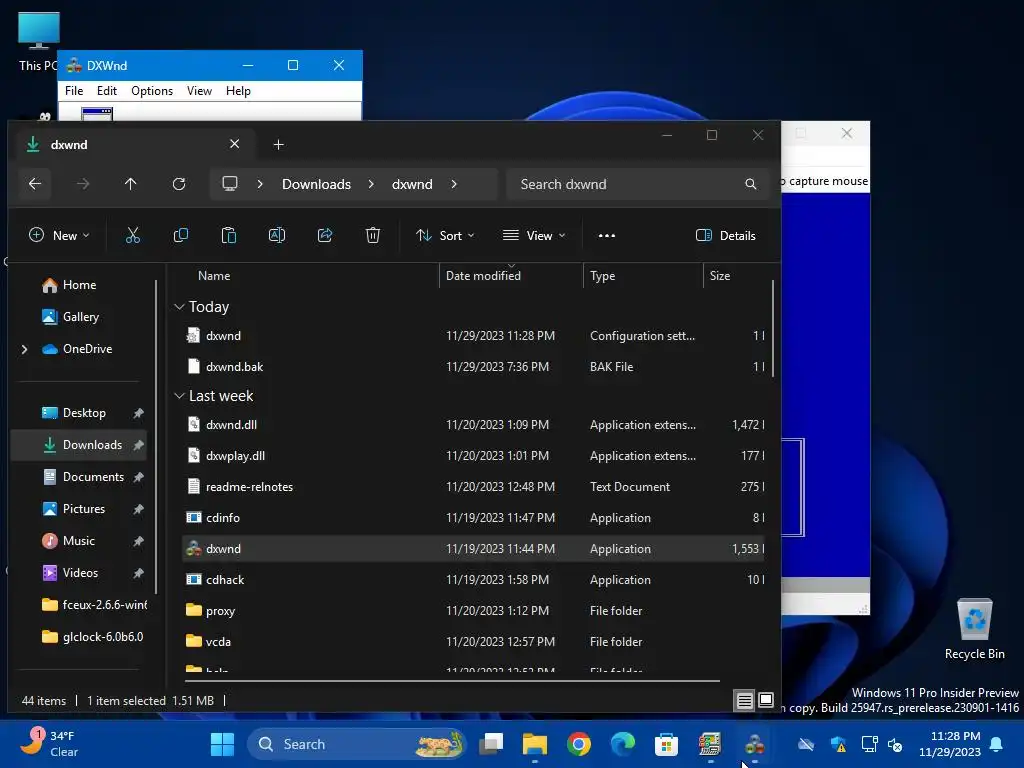
Task: Expand chevron before Downloads in address bar
Action: pos(260,184)
